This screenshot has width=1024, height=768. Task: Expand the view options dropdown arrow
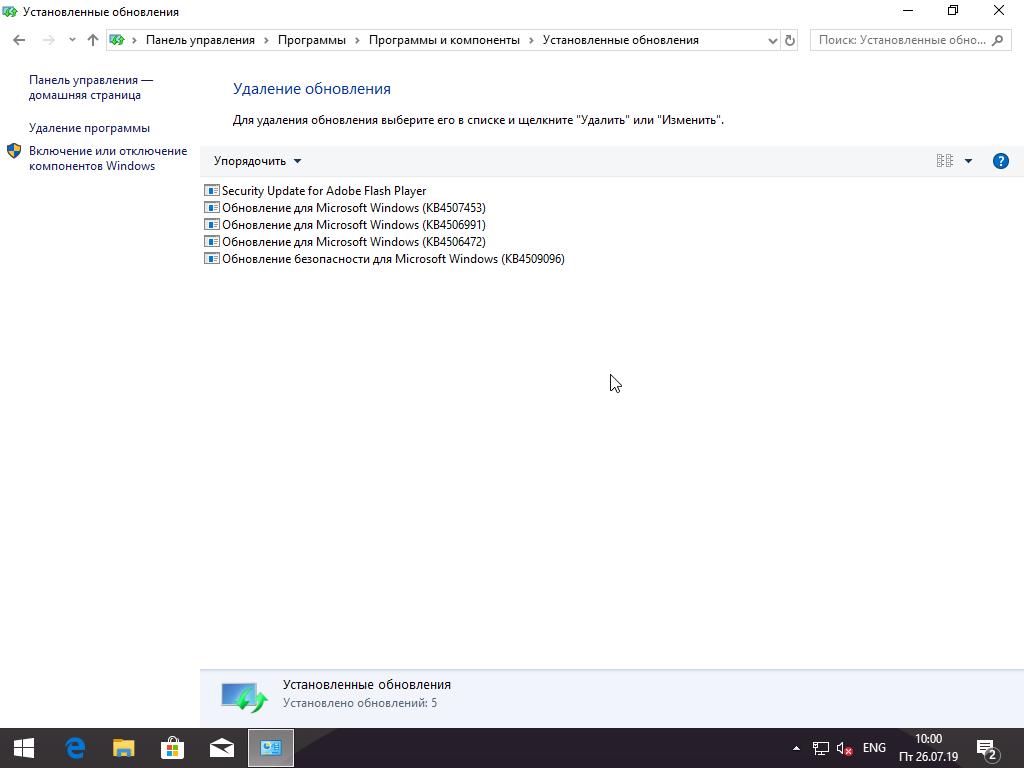(x=968, y=161)
